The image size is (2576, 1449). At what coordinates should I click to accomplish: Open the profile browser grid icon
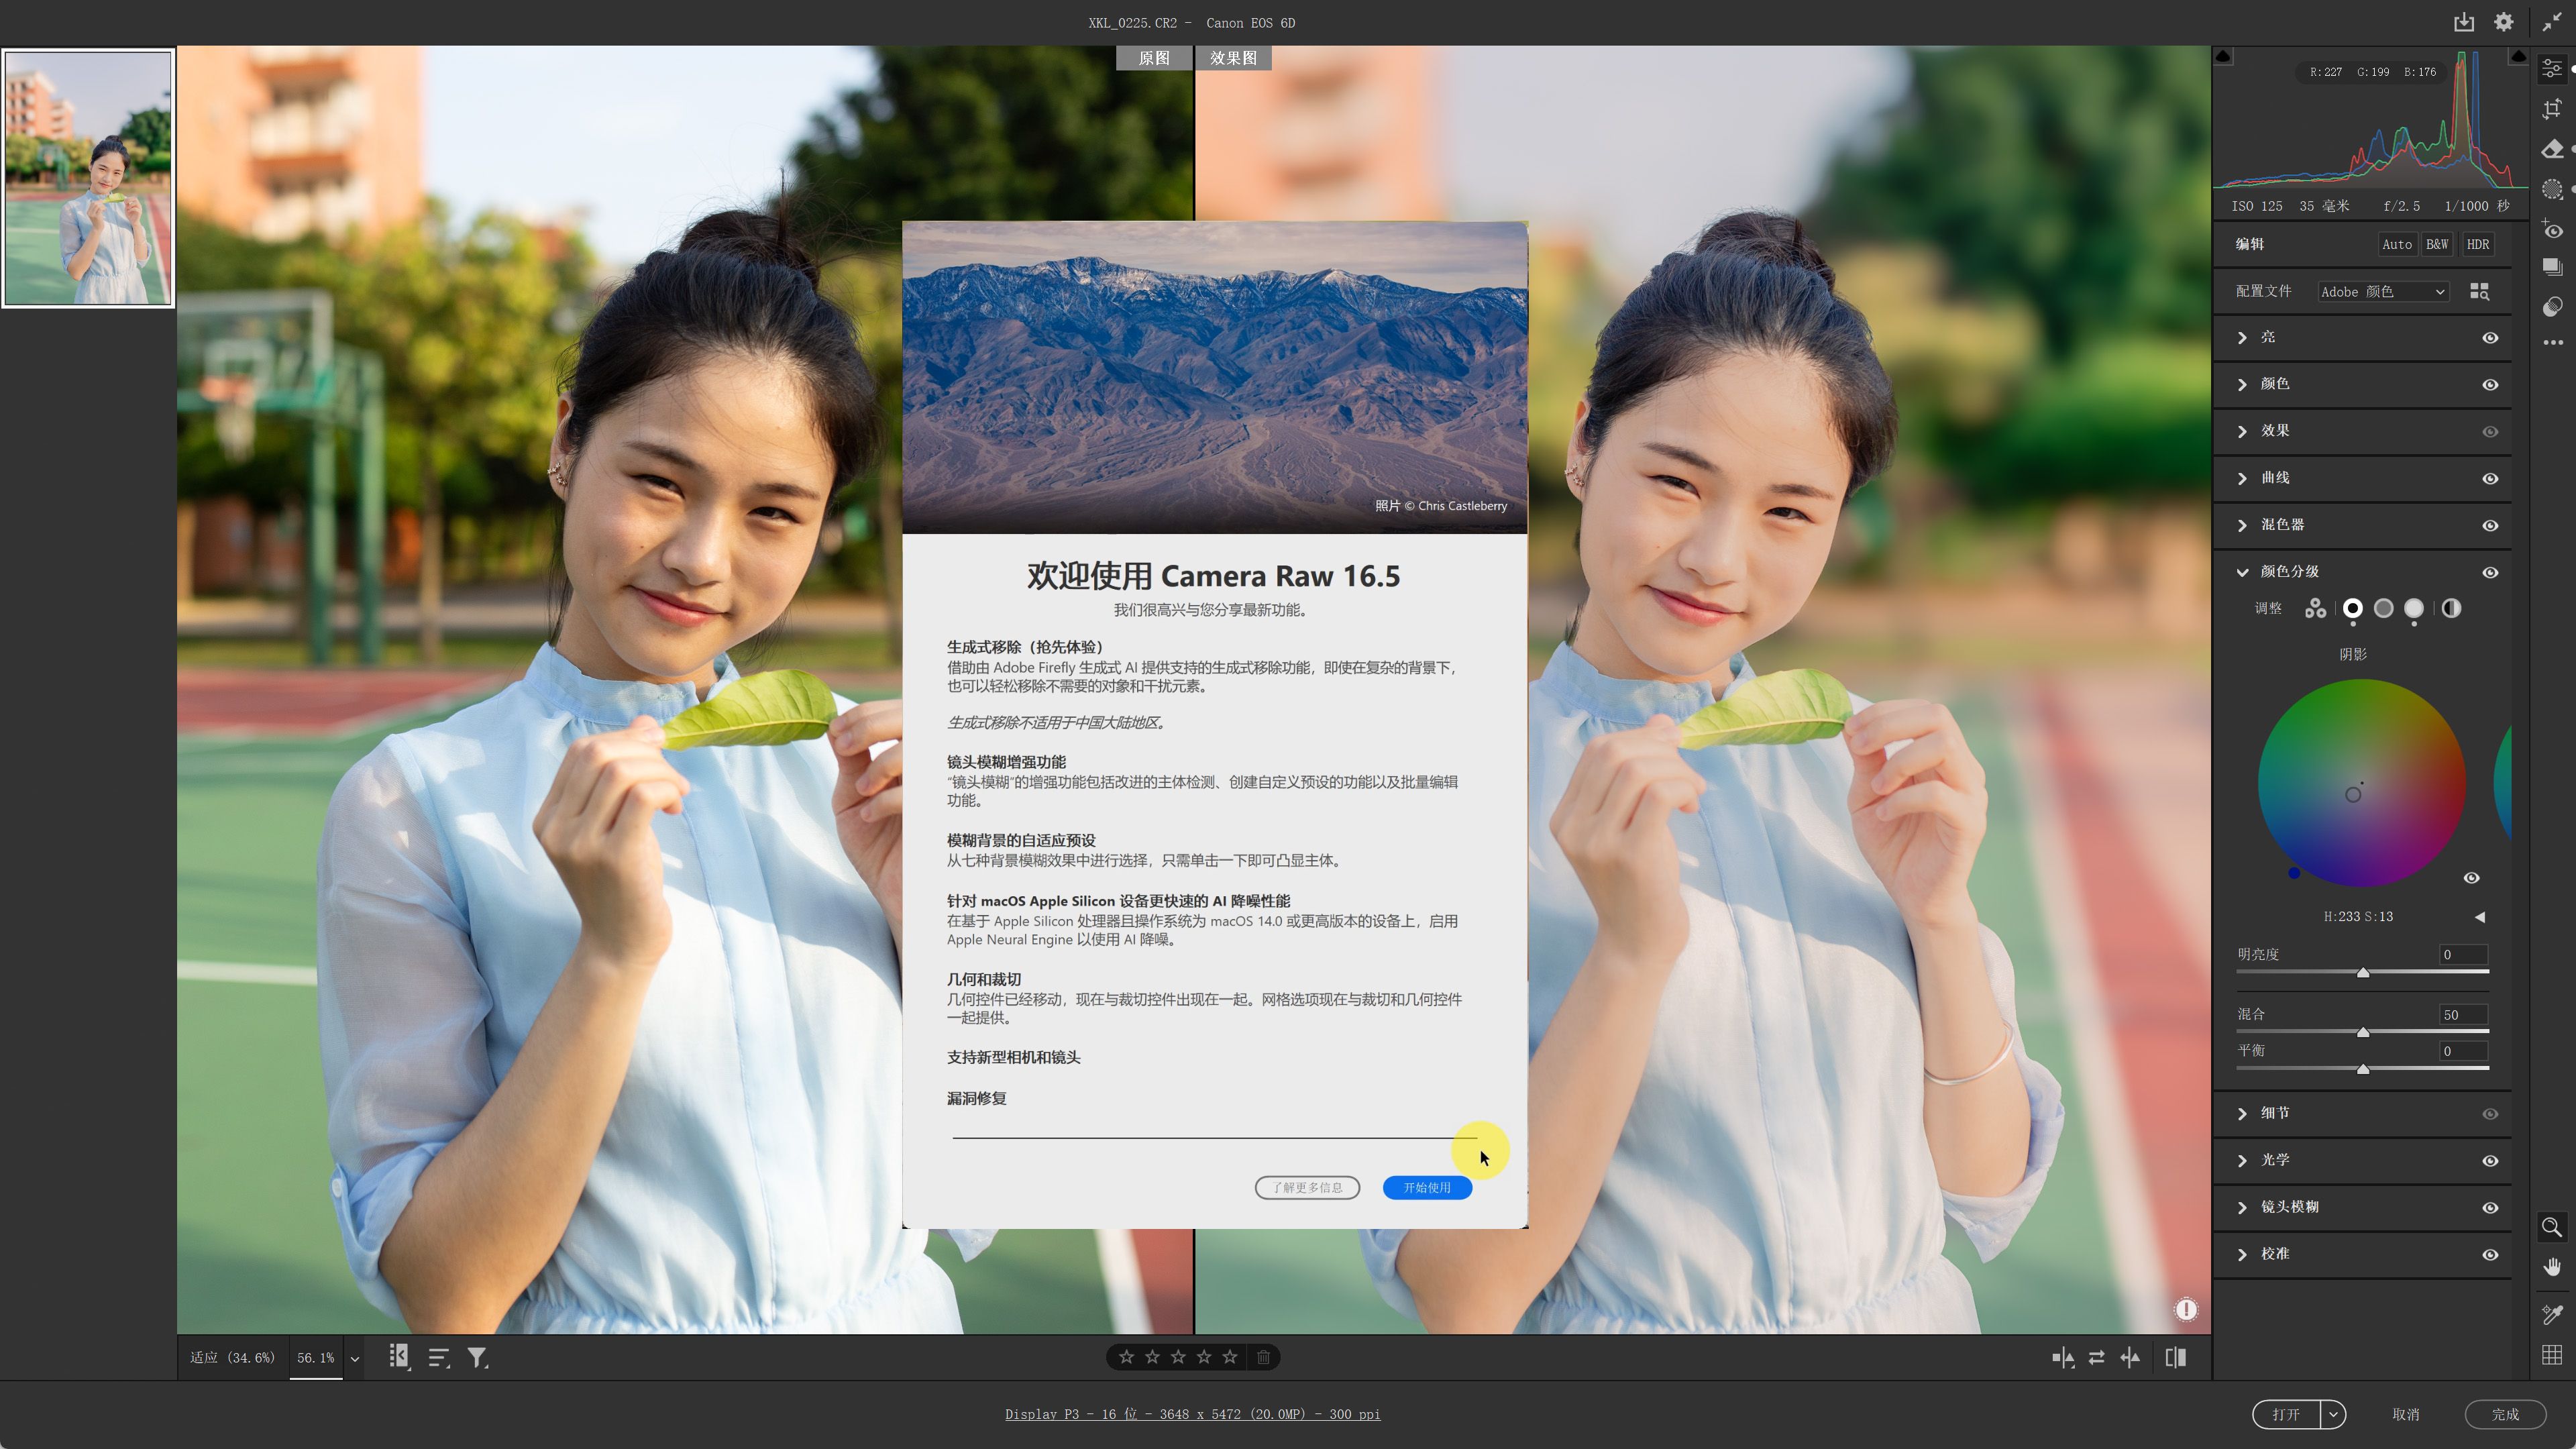(x=2480, y=291)
